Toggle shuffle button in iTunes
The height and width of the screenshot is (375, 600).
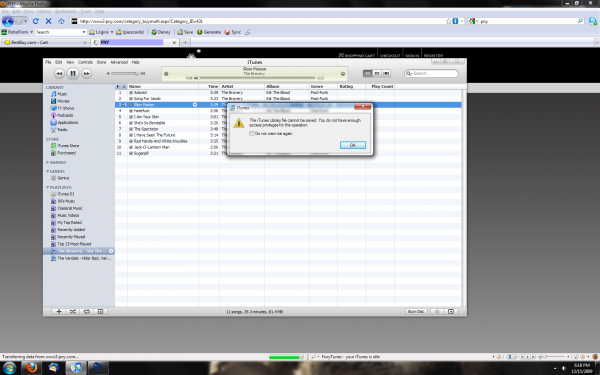(x=73, y=311)
